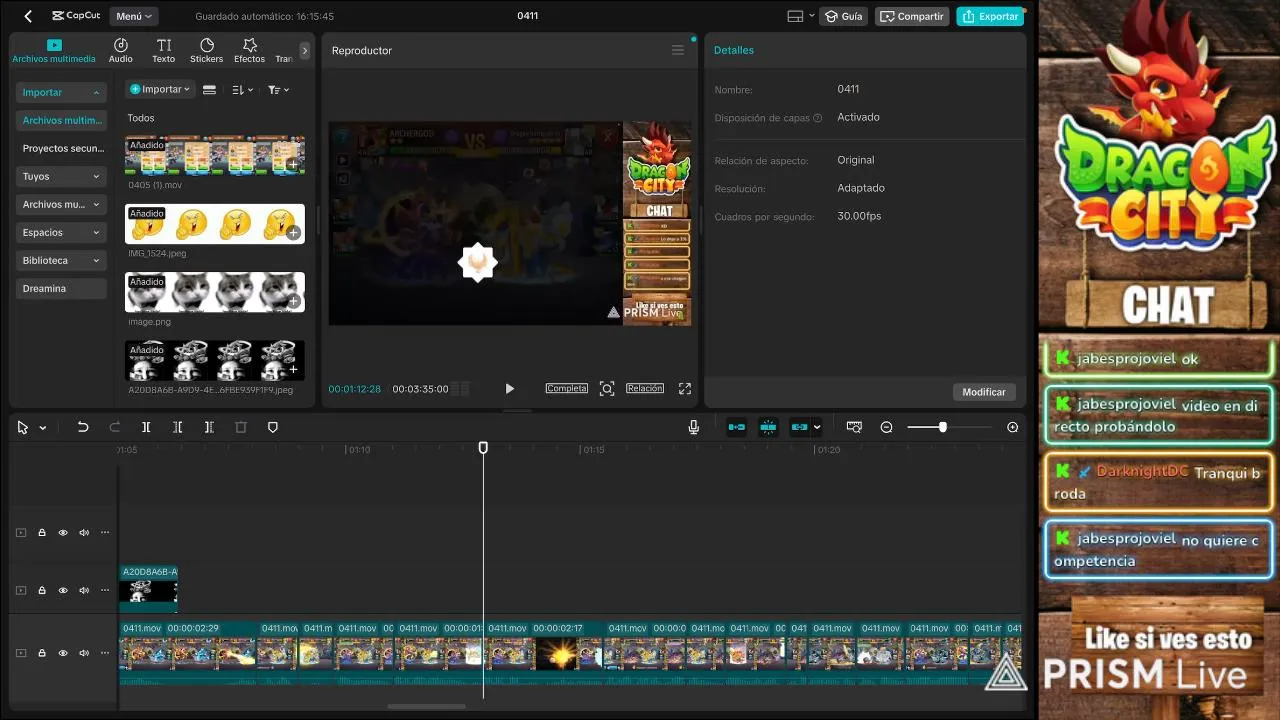Open the preview cover settings icon
The image size is (1280, 720).
point(854,427)
